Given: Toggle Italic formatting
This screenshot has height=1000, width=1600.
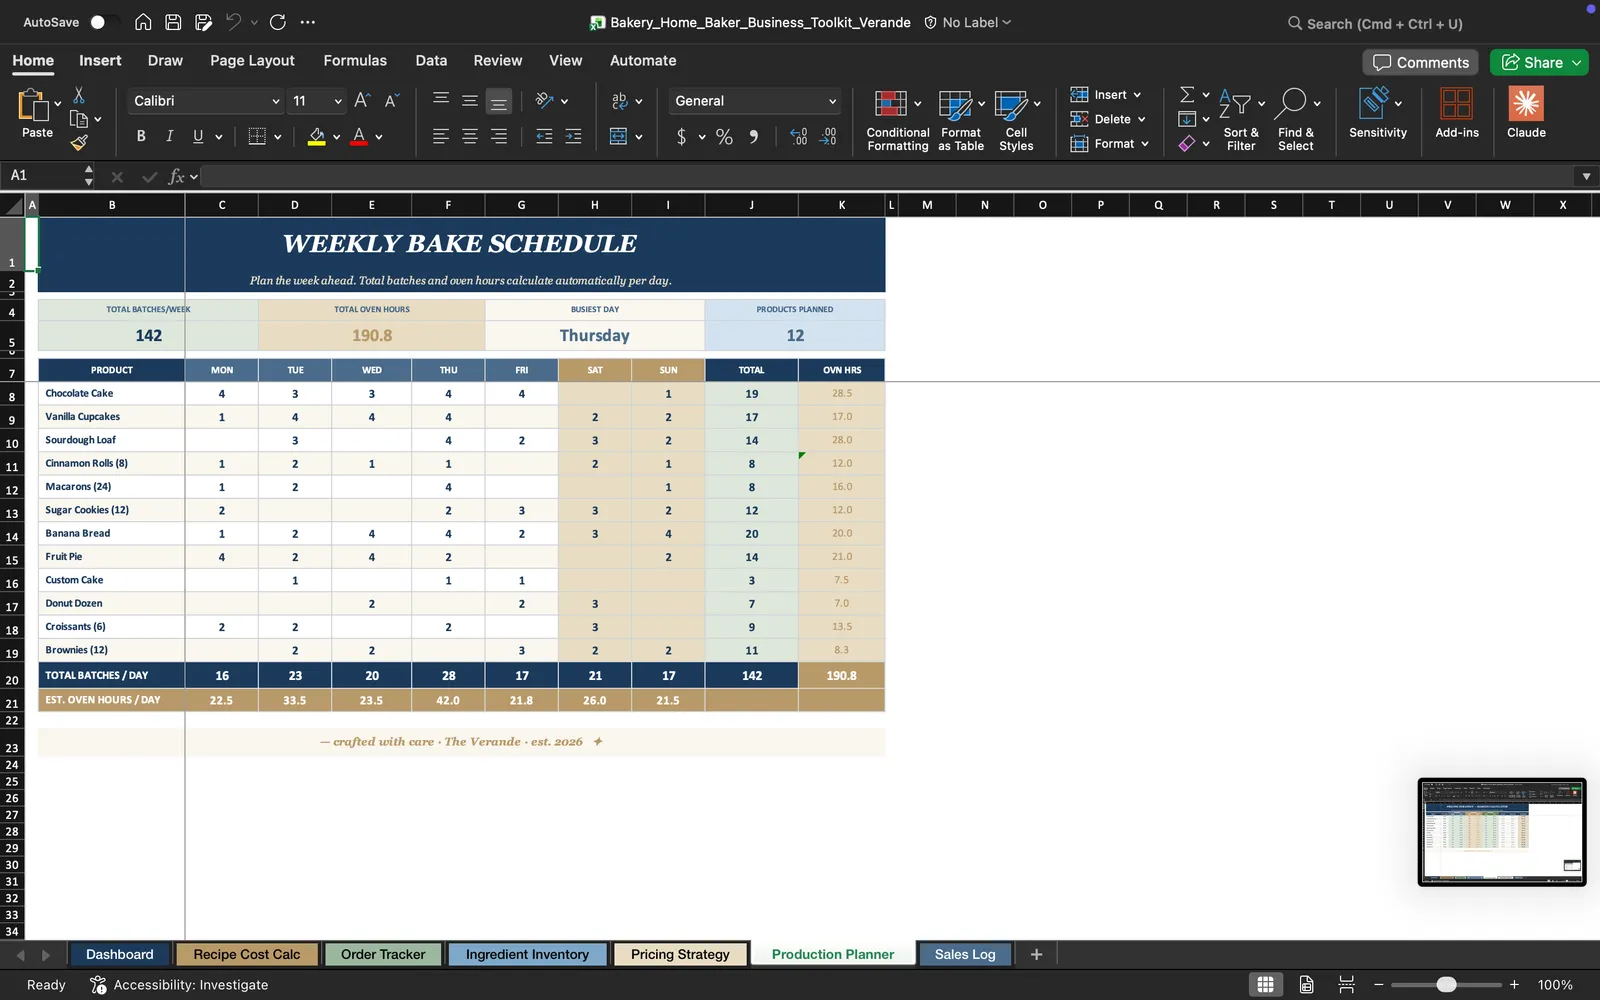Looking at the screenshot, I should 169,136.
